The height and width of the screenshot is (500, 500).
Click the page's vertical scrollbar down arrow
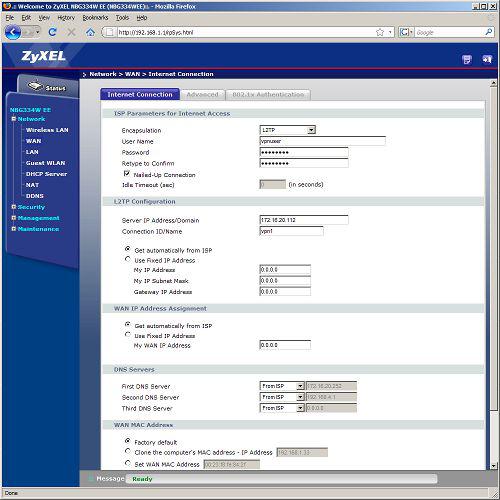493,466
